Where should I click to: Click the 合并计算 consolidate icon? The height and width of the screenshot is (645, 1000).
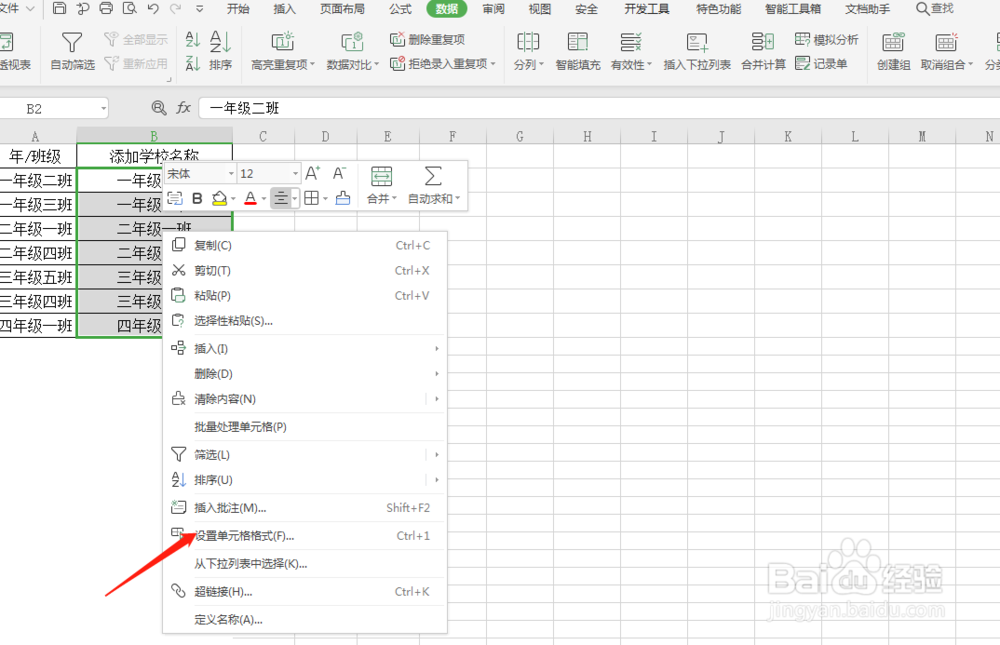(x=762, y=50)
